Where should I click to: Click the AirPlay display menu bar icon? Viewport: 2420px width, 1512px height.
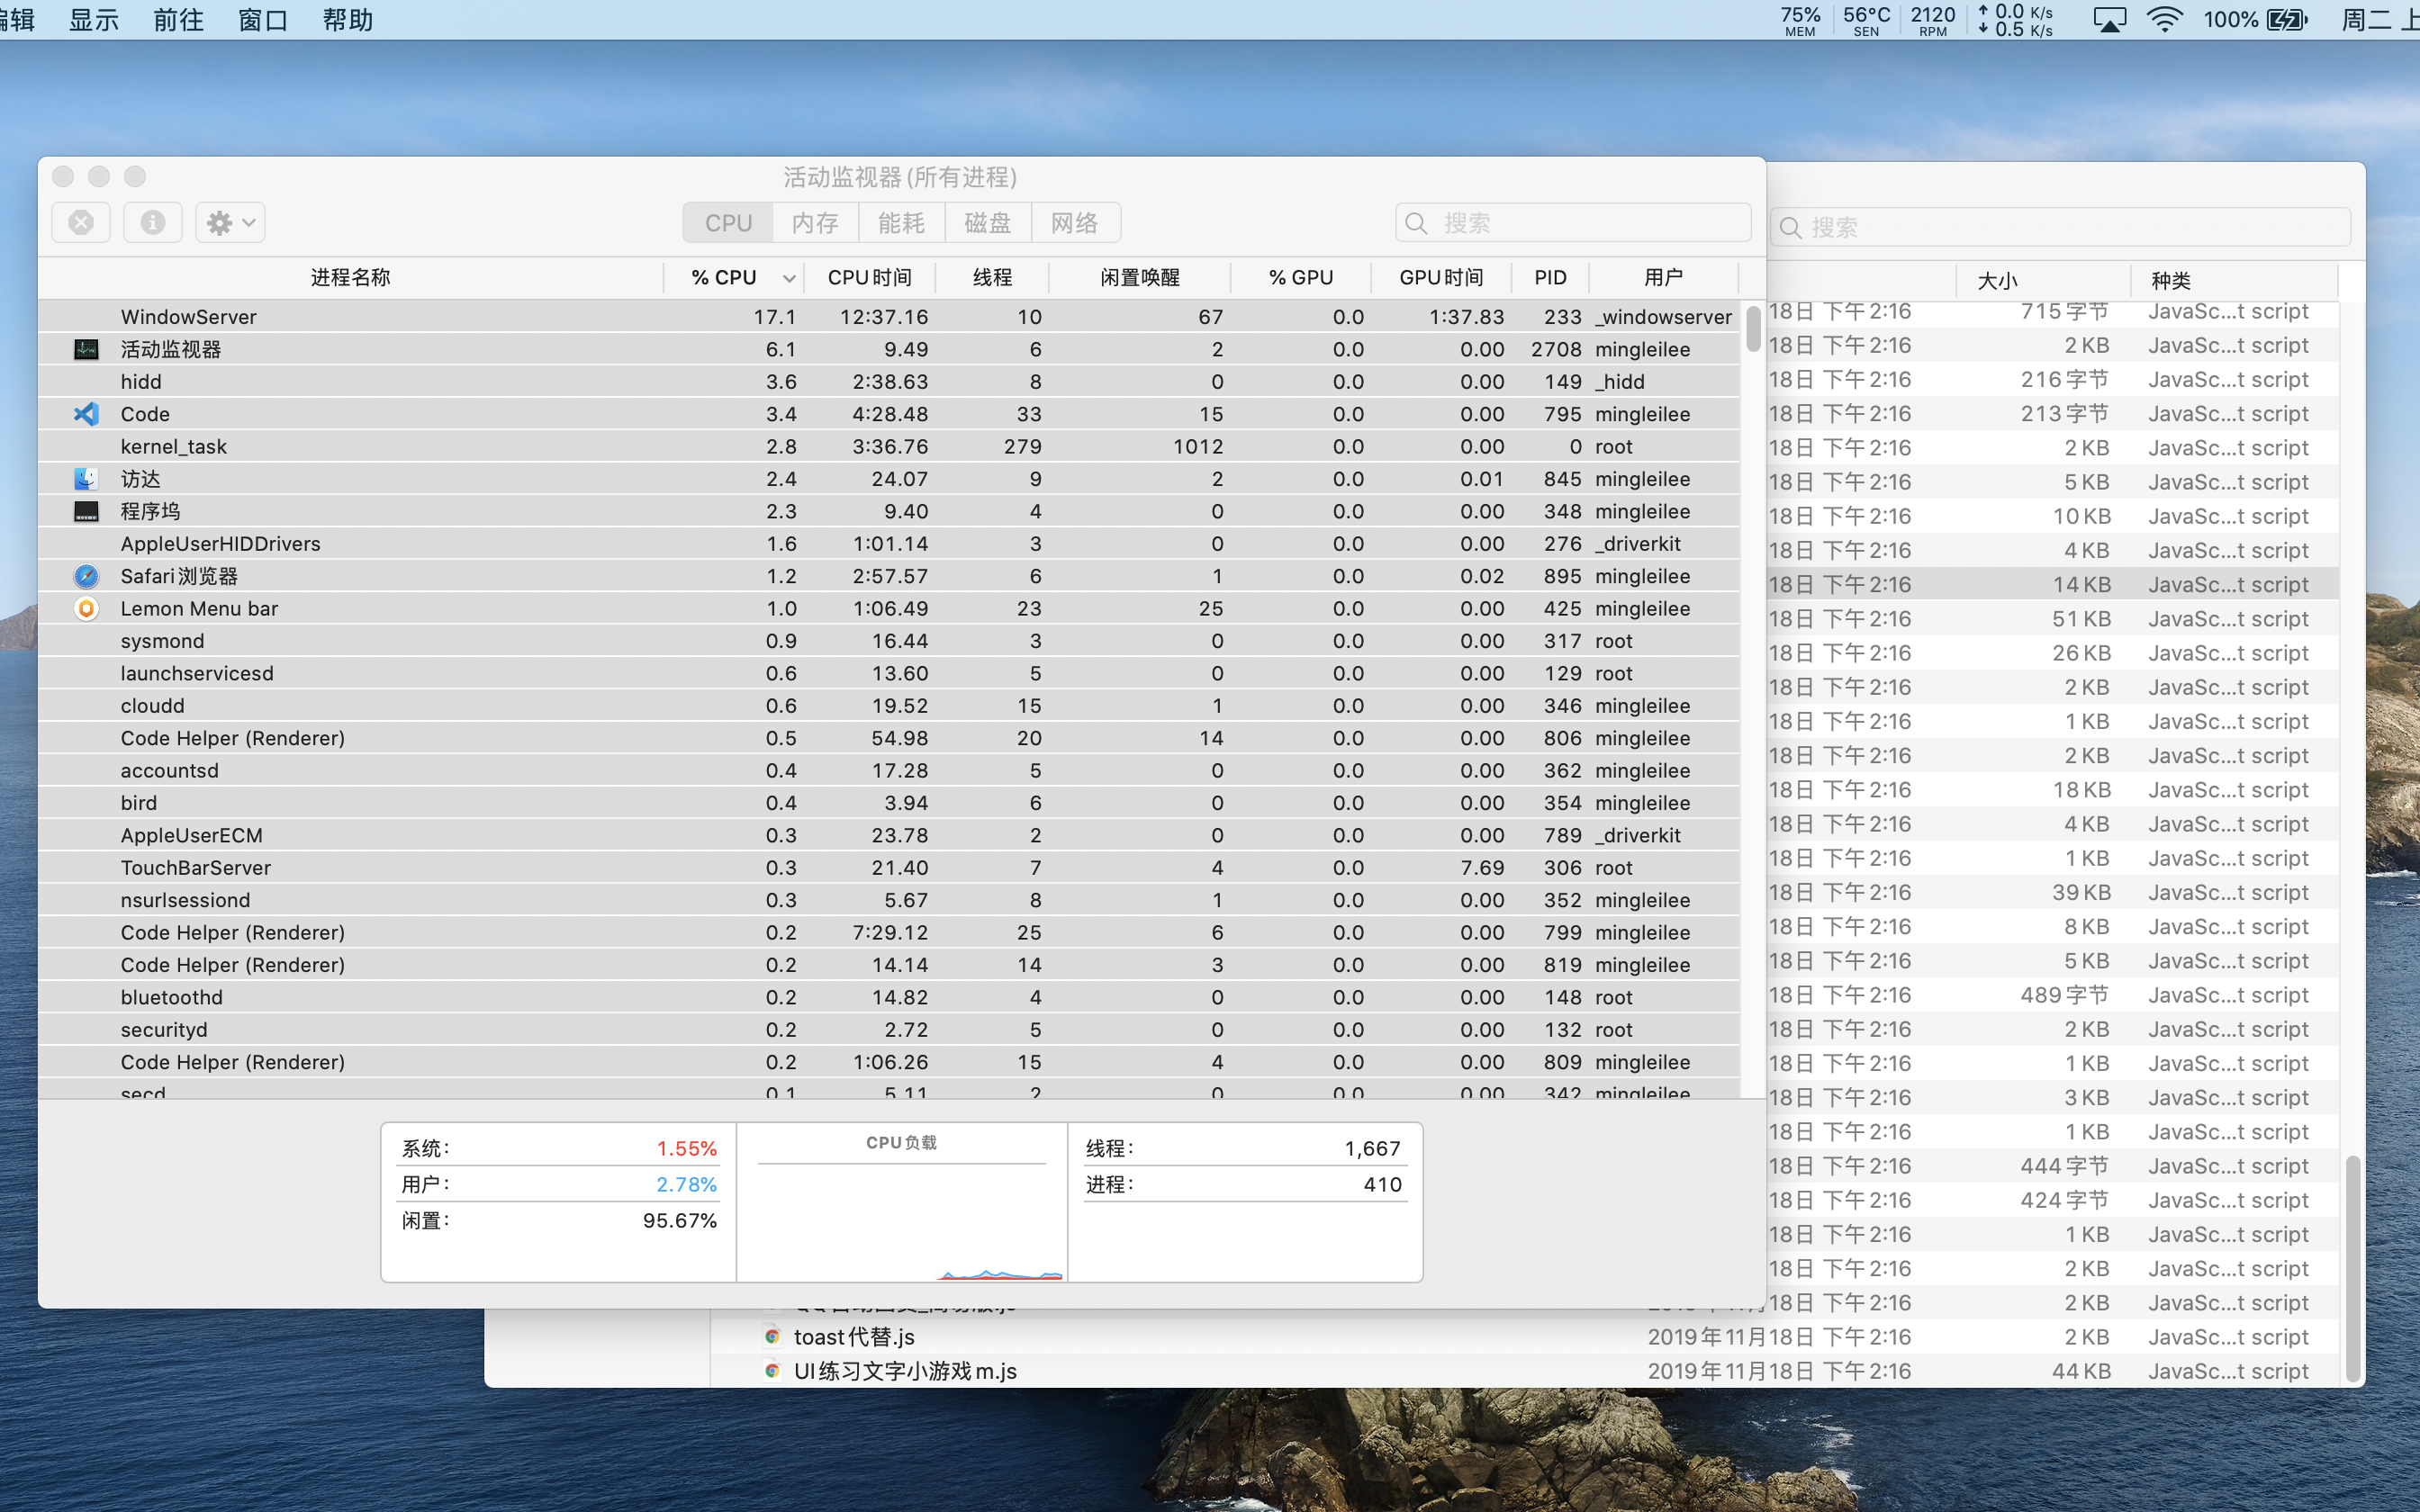(x=2109, y=20)
